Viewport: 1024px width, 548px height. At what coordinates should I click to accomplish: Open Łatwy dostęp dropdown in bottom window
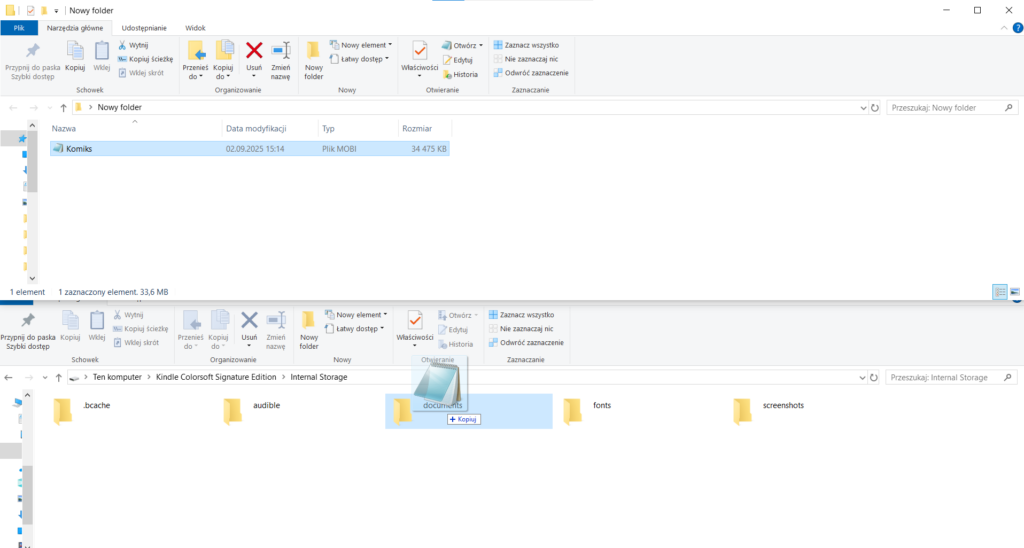point(355,329)
